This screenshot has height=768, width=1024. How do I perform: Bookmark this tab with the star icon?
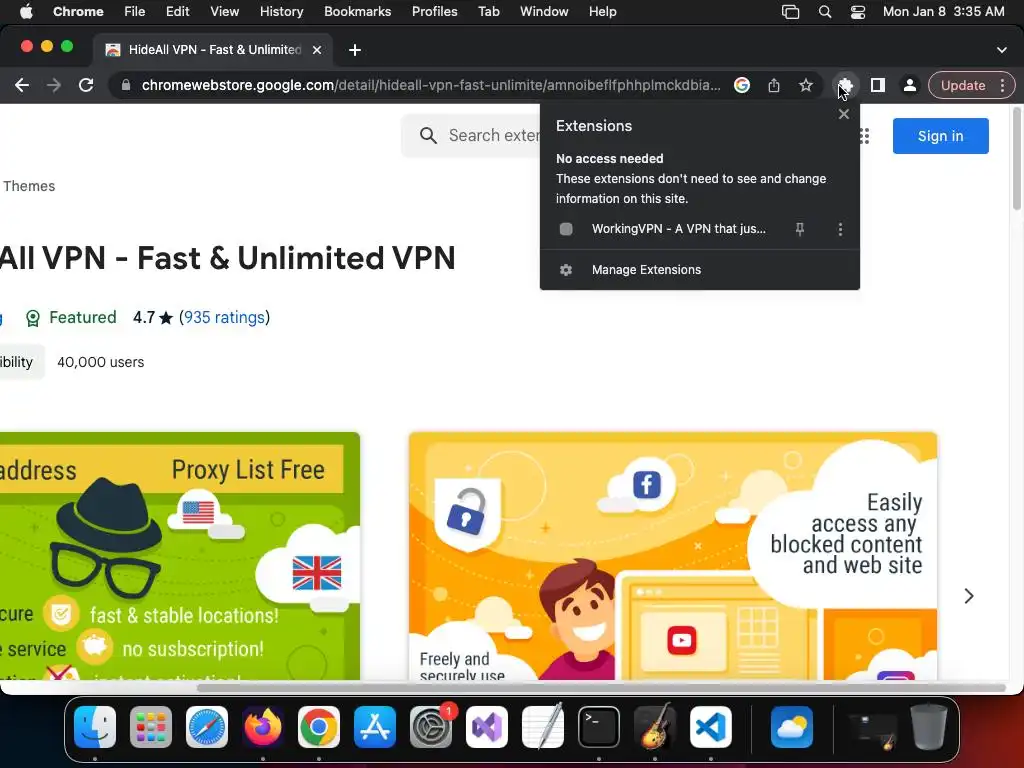coord(806,85)
